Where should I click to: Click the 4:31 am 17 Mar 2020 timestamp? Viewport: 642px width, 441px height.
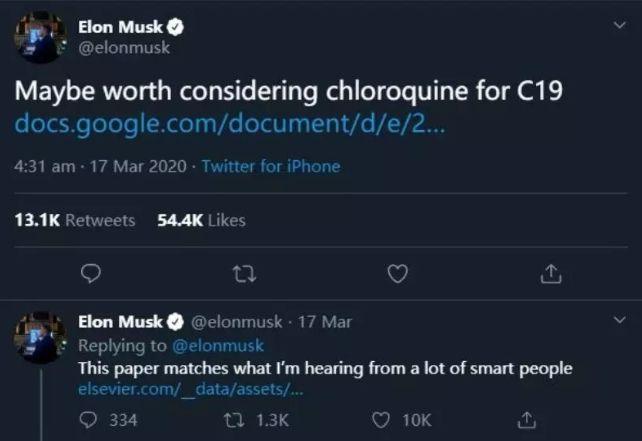pos(100,167)
